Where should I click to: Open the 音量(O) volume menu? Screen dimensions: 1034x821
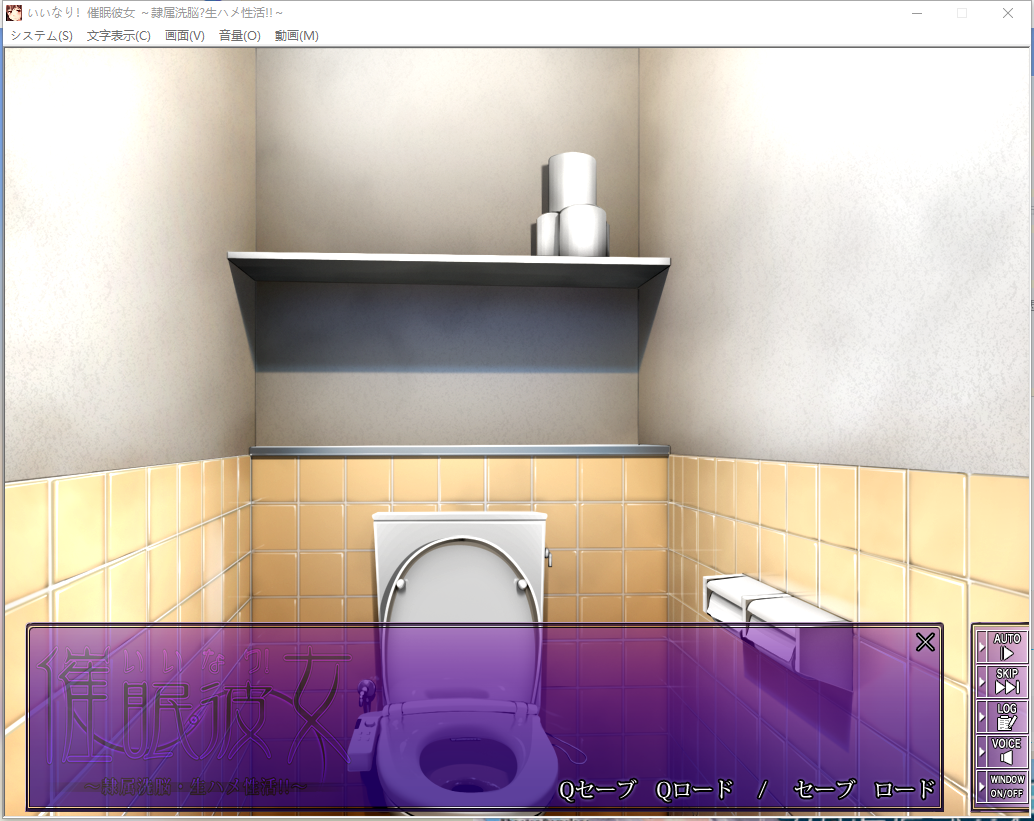pos(239,35)
